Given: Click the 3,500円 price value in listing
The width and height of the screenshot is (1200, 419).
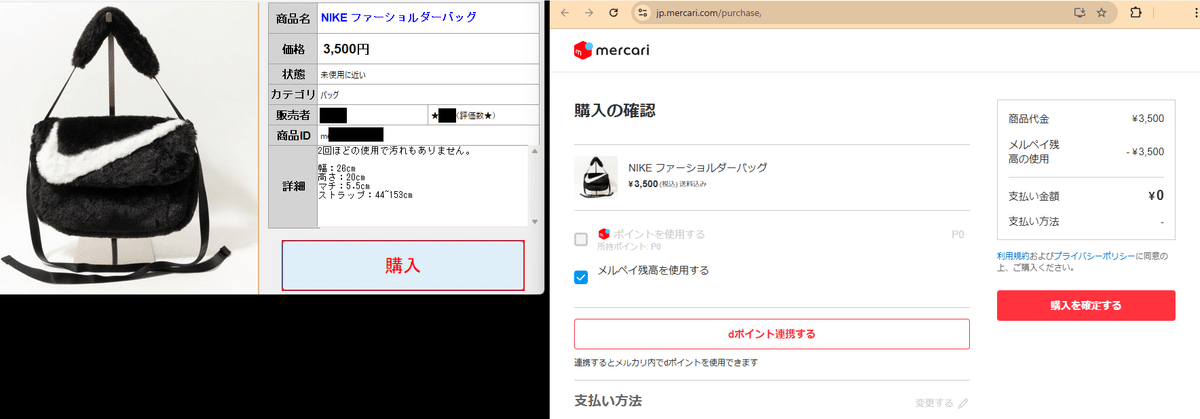Looking at the screenshot, I should [347, 48].
